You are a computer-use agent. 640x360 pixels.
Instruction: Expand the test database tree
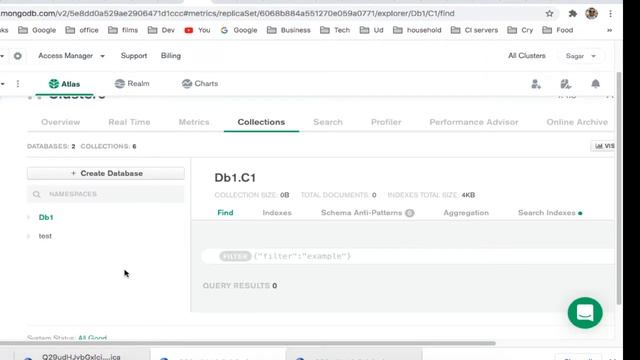click(29, 236)
